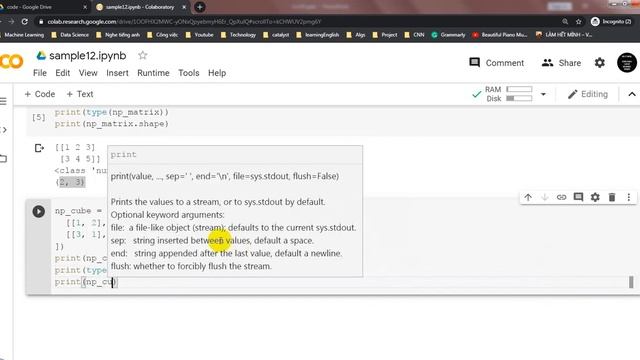The width and height of the screenshot is (640, 360).
Task: Click the Comment button
Action: click(x=497, y=63)
